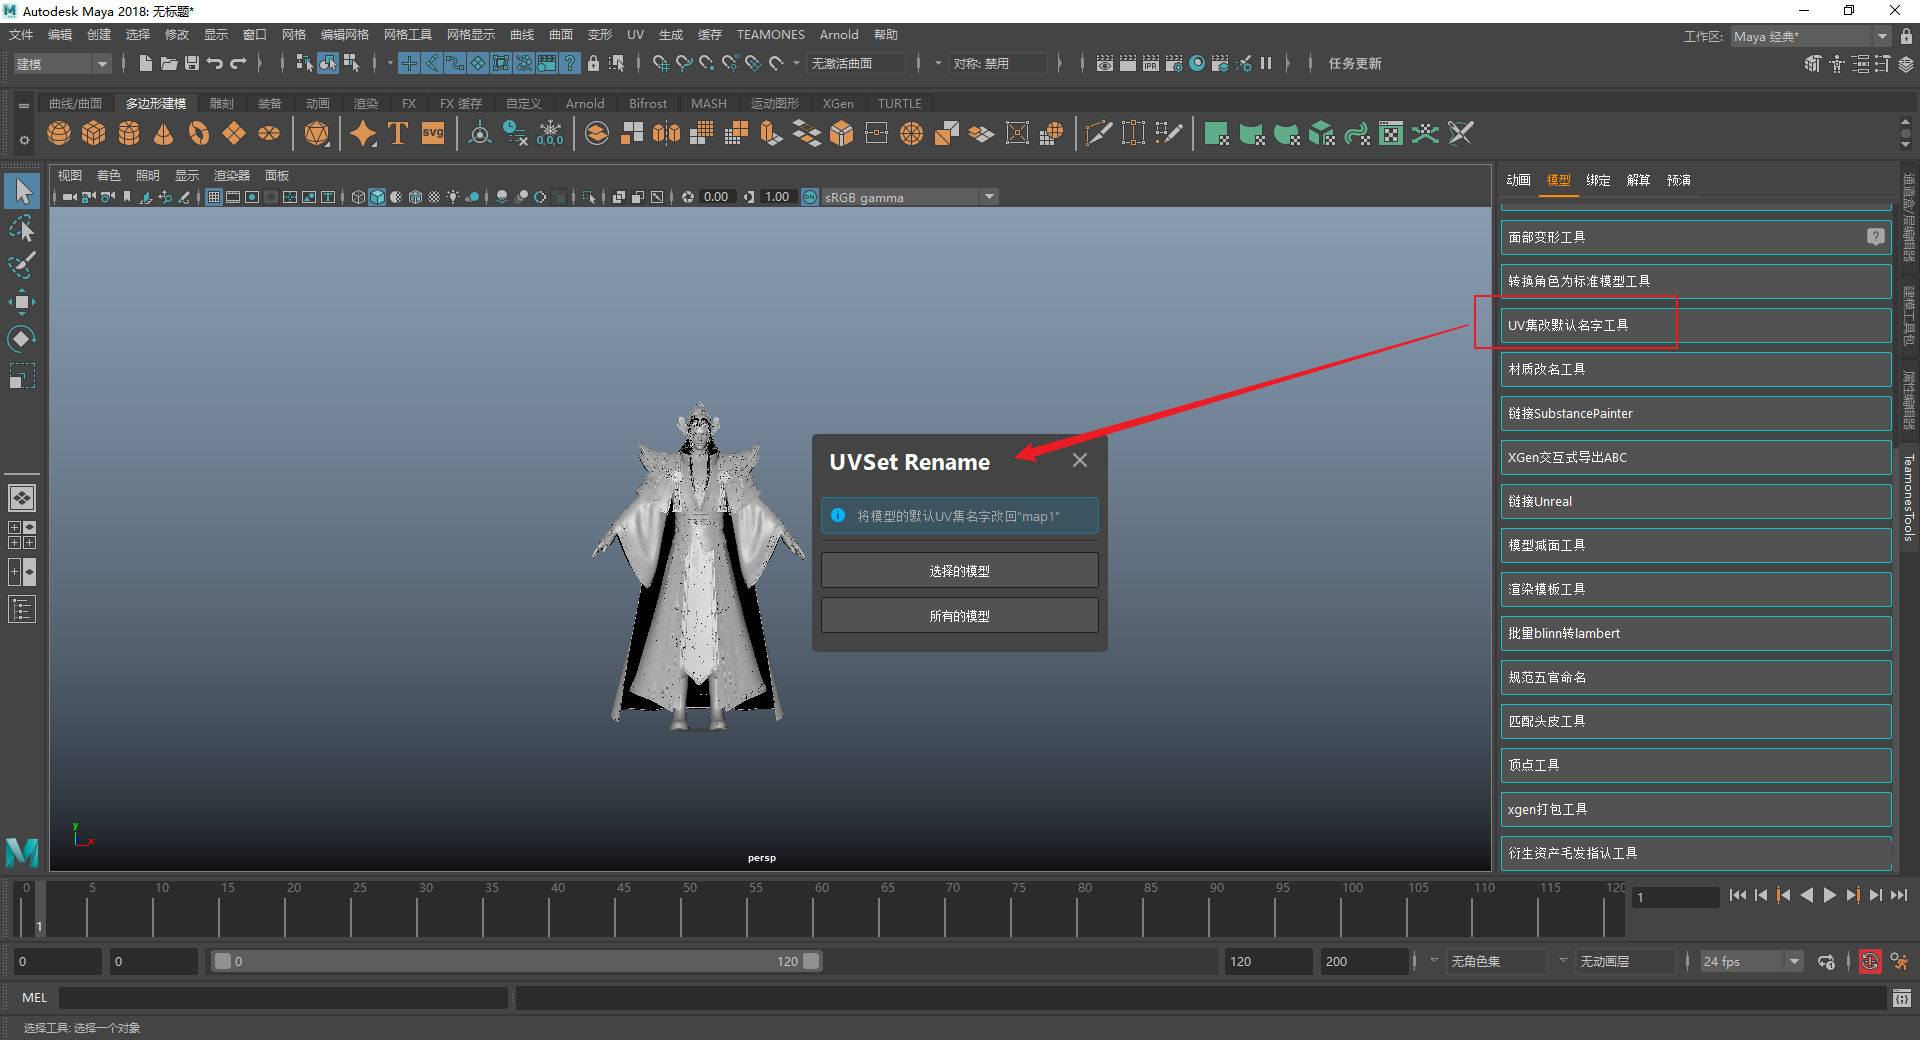Save the scene with the floppy-disk icon

(x=192, y=63)
